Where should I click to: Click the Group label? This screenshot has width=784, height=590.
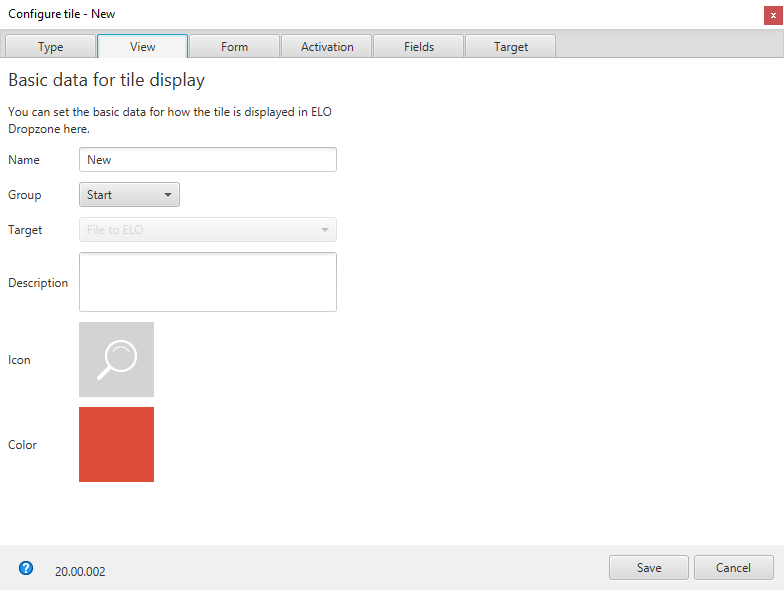click(x=24, y=195)
